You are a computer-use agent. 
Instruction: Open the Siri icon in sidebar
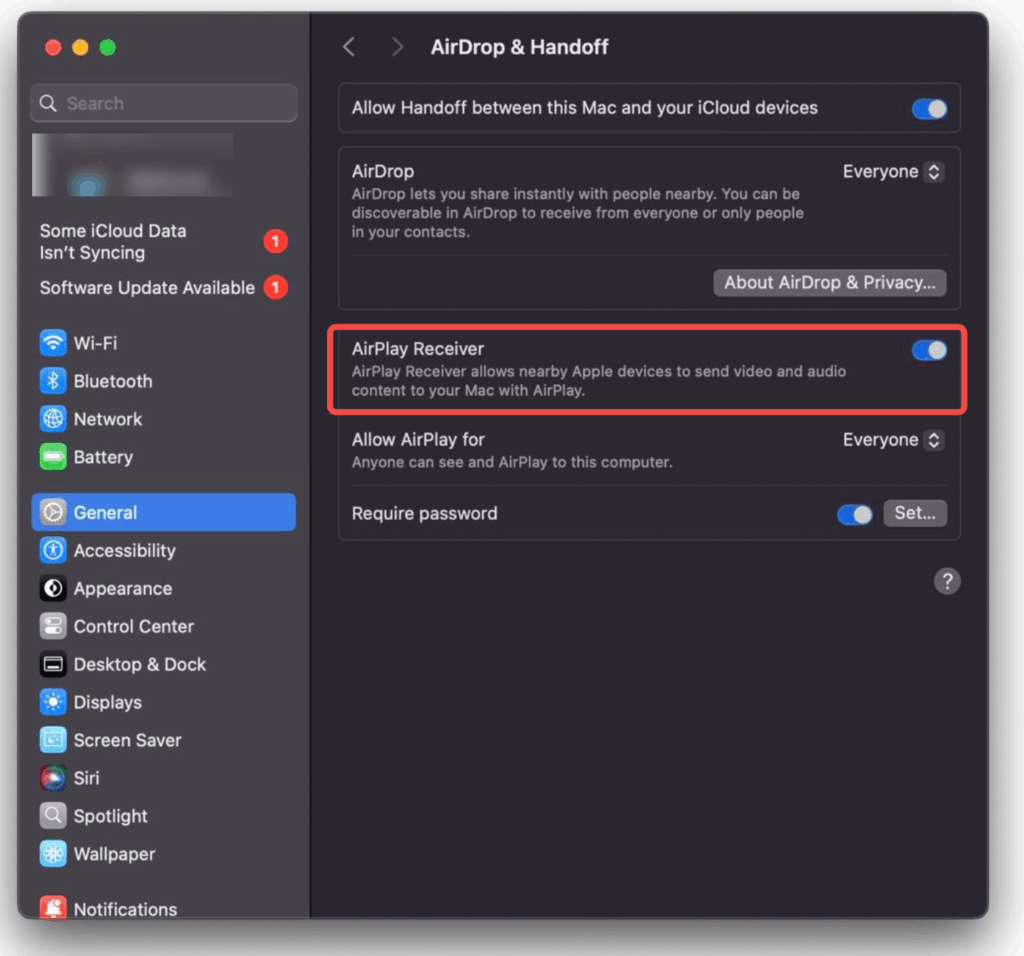click(53, 778)
